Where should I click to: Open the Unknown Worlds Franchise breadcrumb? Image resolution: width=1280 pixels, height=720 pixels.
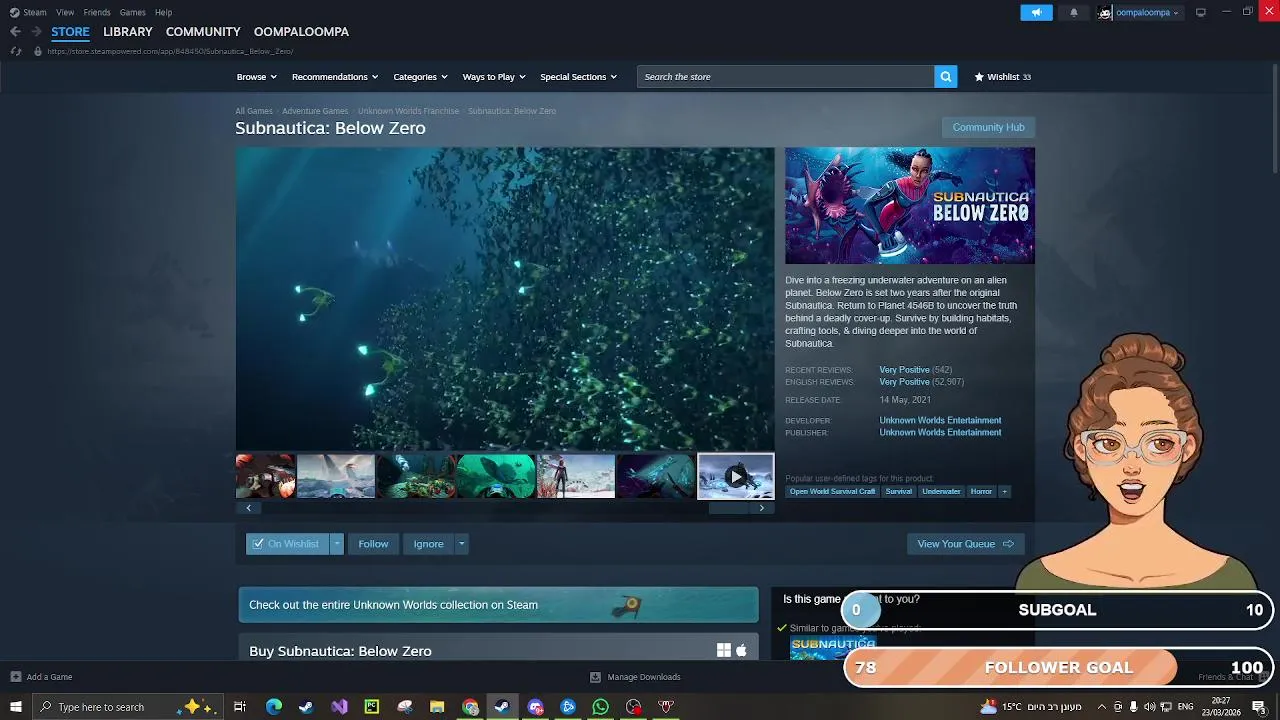pyautogui.click(x=408, y=111)
